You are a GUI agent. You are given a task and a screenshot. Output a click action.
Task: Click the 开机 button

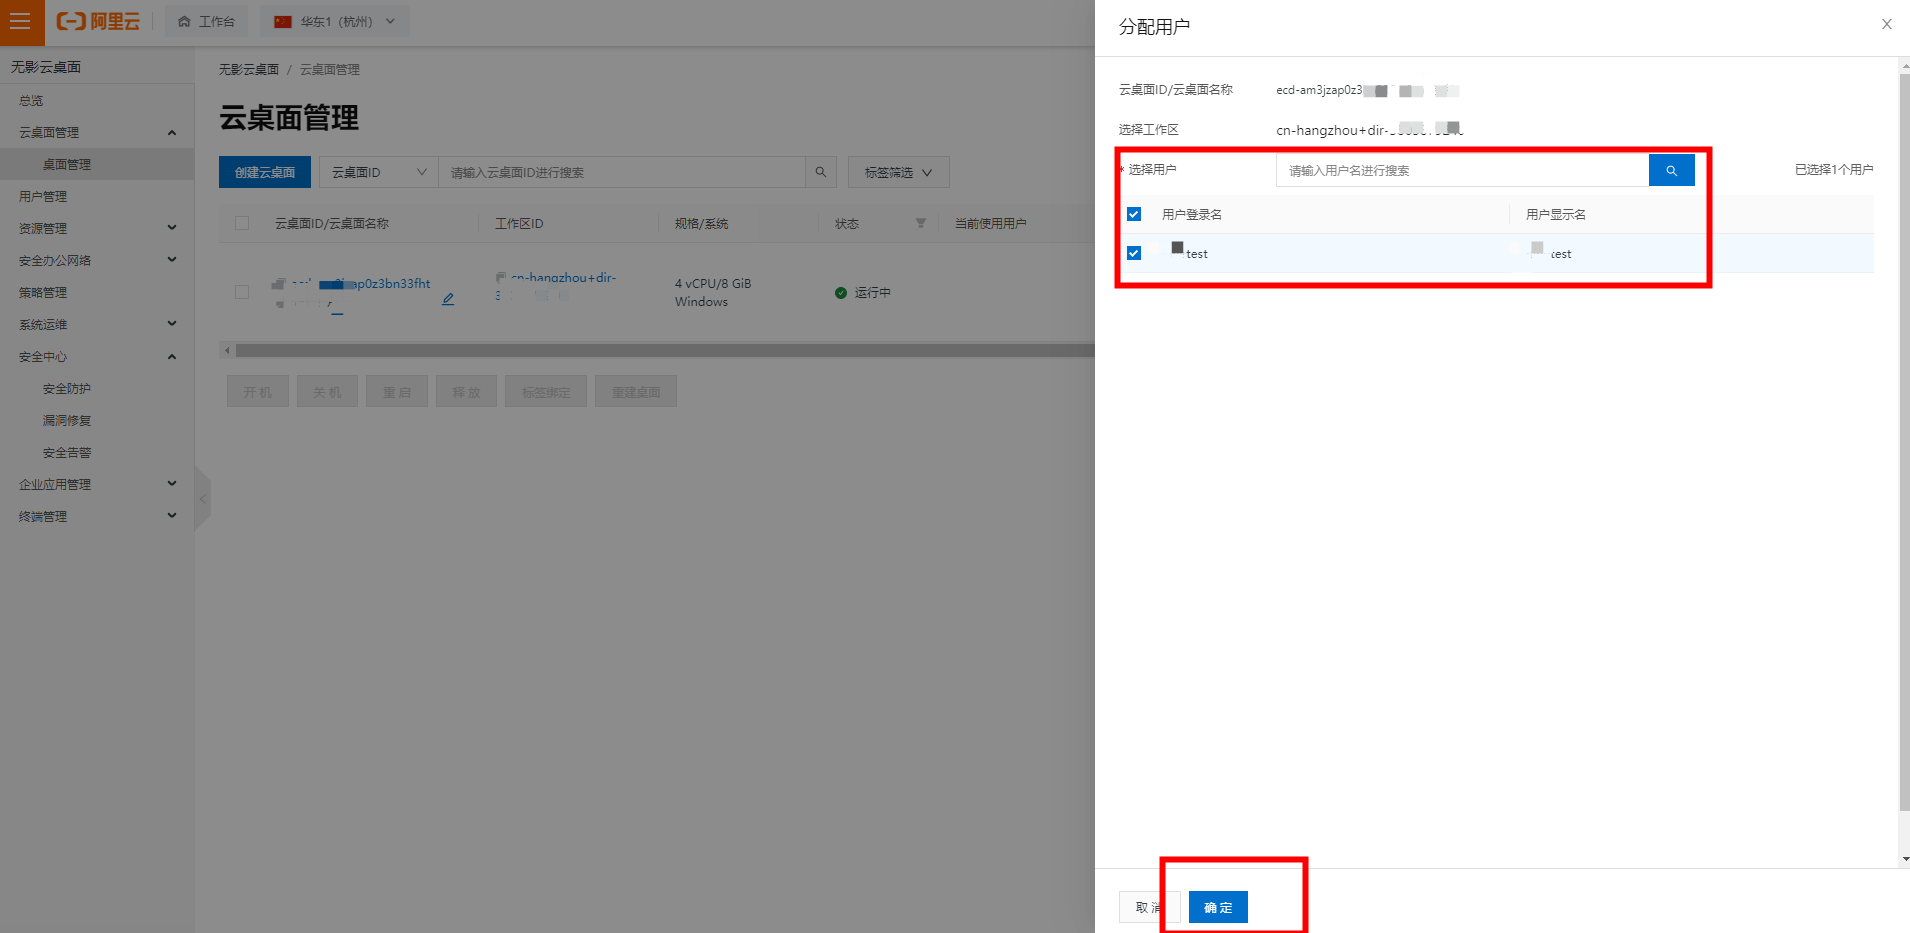coord(258,392)
